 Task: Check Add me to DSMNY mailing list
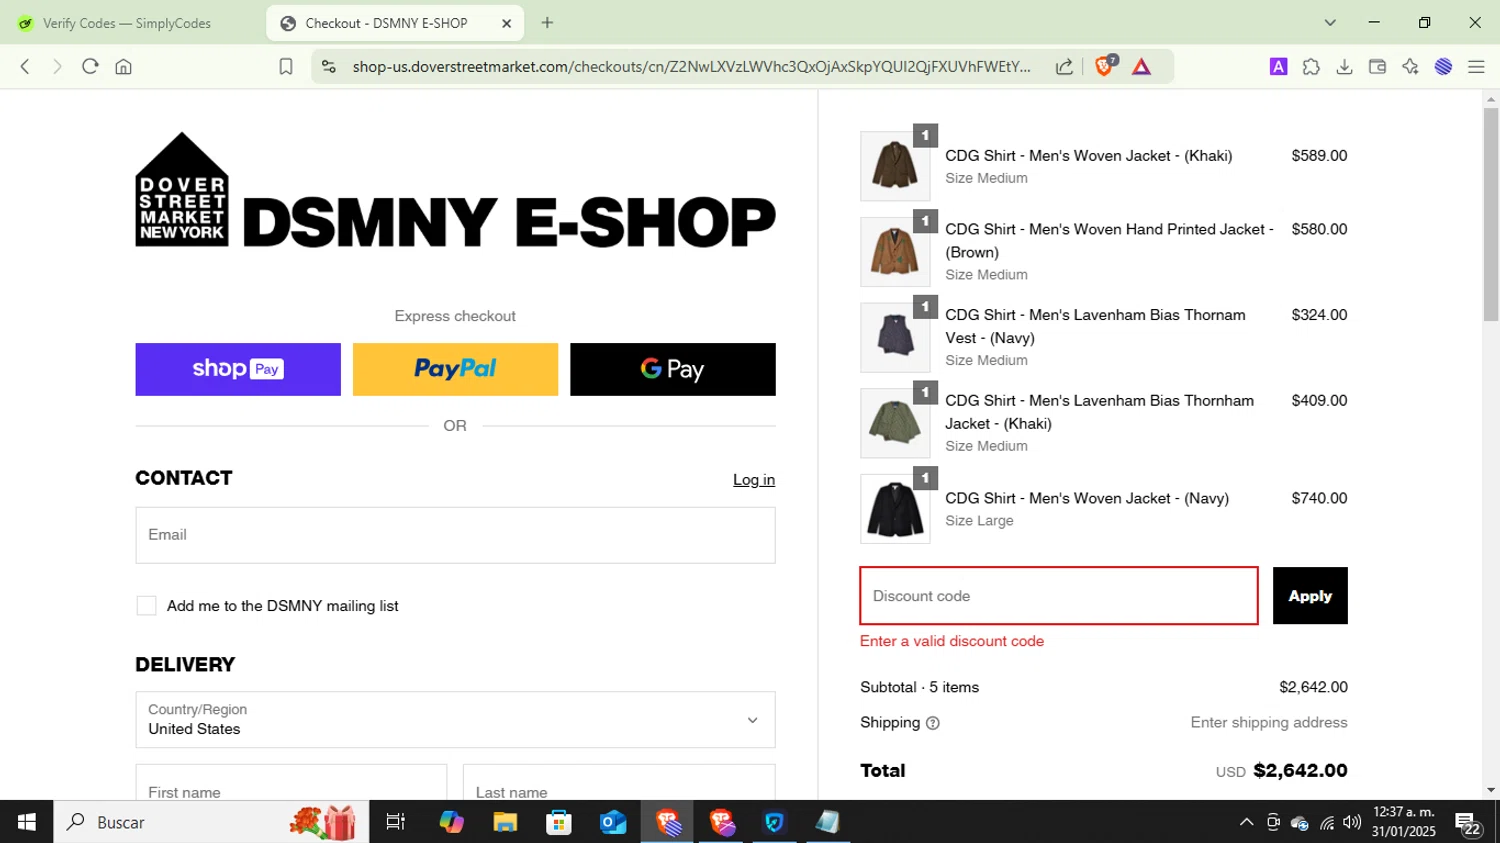pos(146,606)
